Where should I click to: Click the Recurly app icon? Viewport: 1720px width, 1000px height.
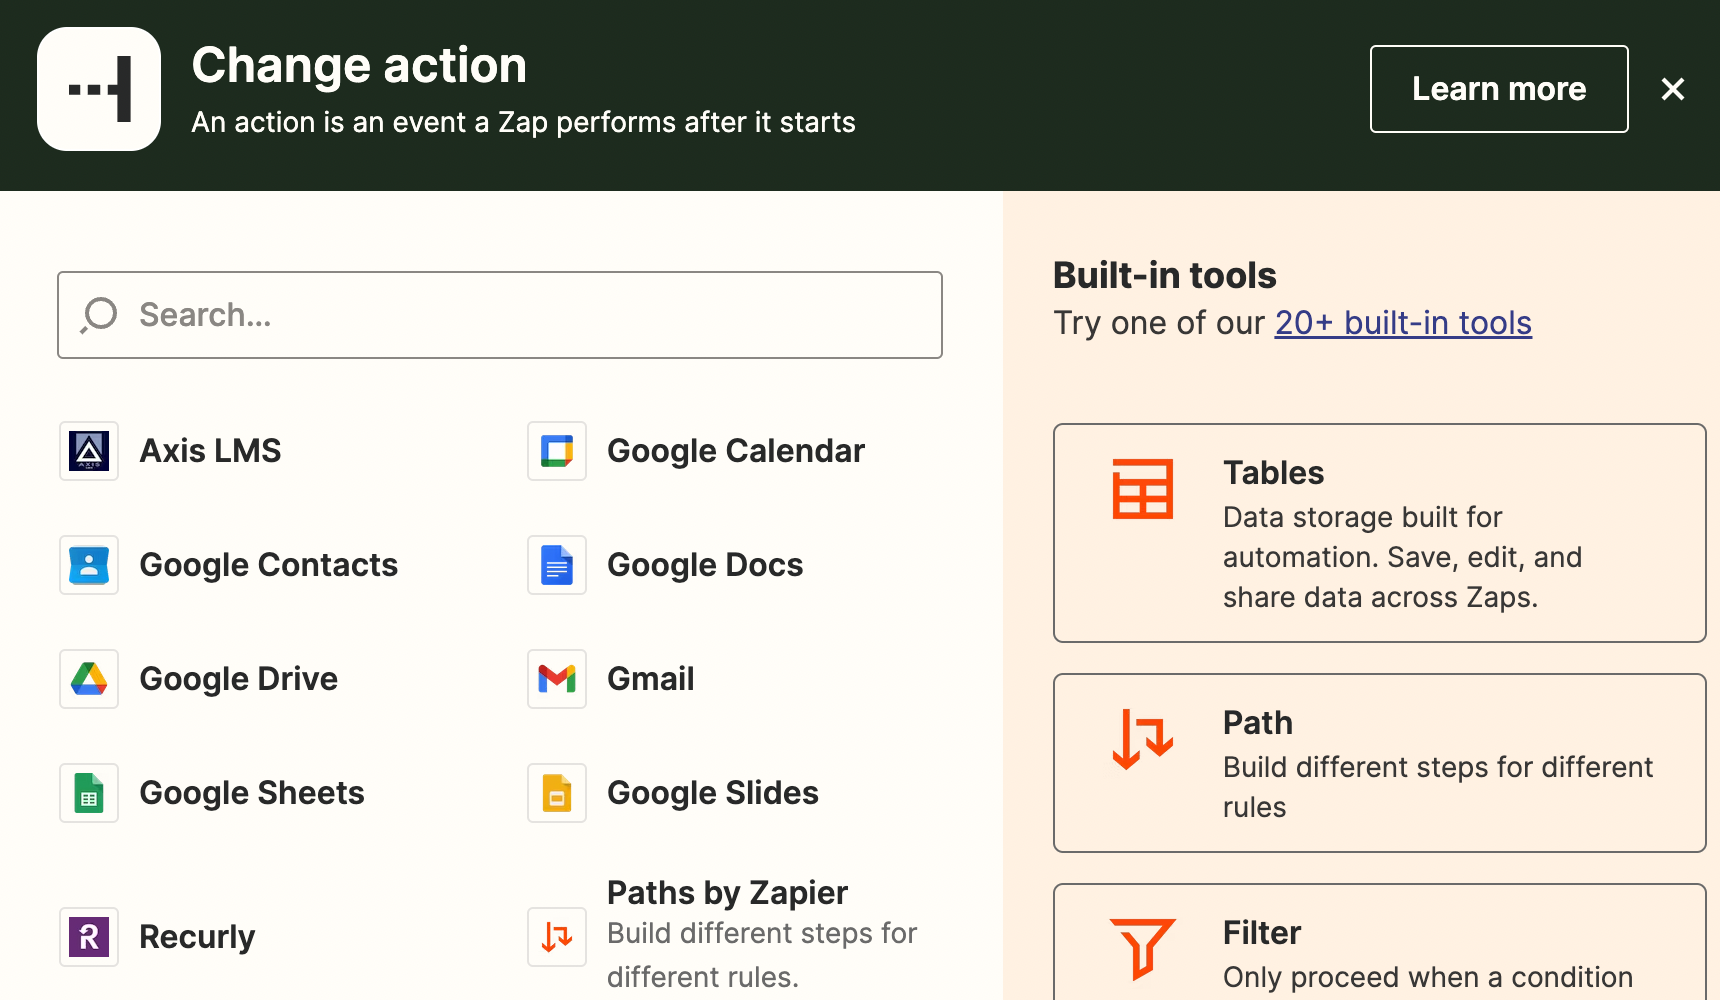tap(89, 937)
